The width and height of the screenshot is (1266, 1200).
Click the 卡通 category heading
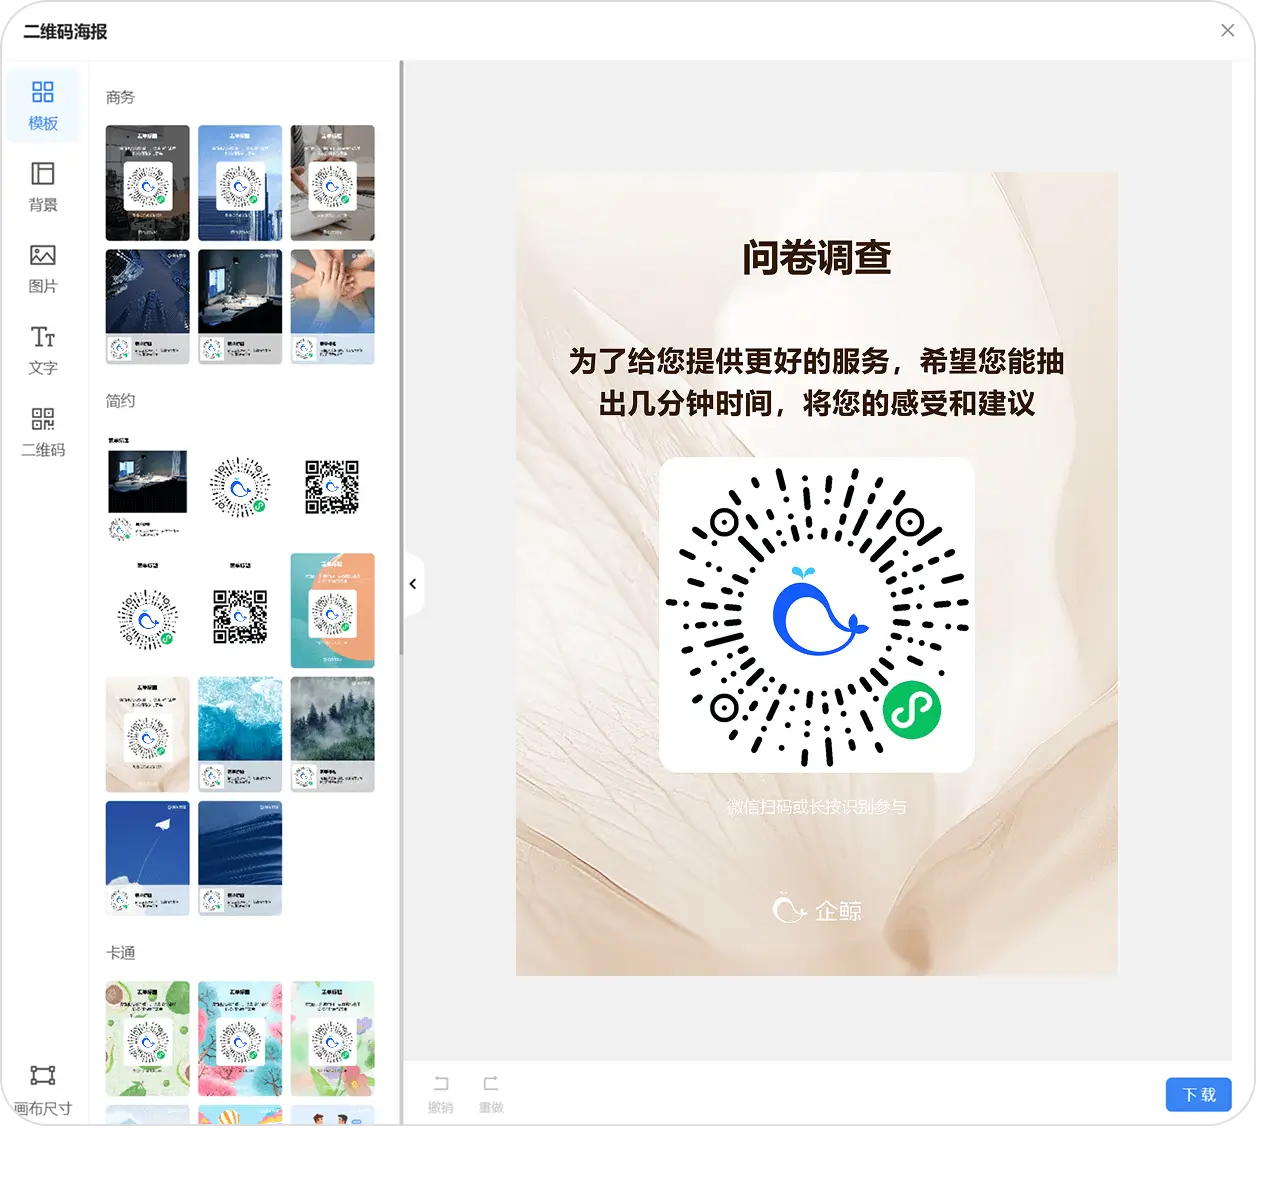pyautogui.click(x=120, y=953)
